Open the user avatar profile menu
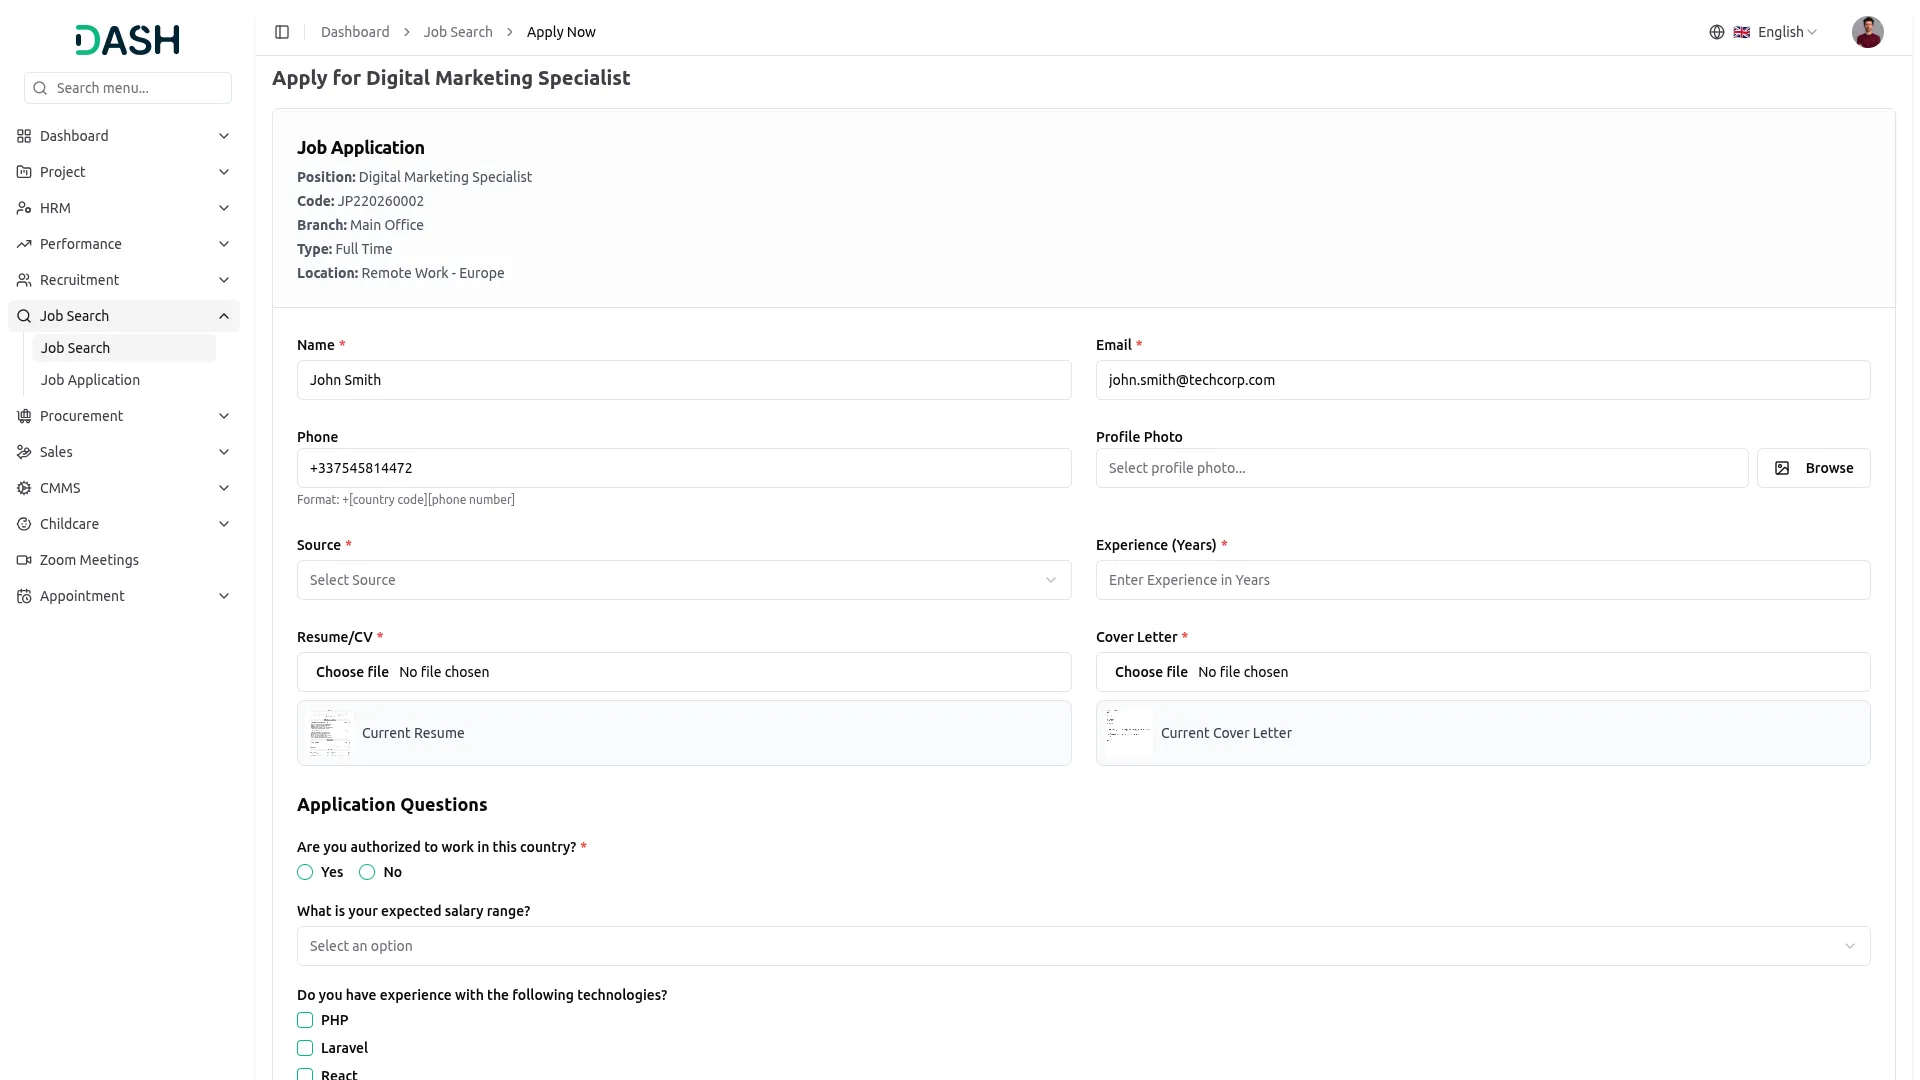 1867,32
